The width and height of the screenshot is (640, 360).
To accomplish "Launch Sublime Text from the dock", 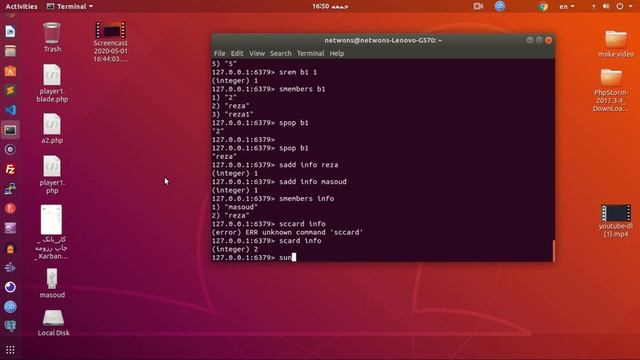I will (x=10, y=90).
